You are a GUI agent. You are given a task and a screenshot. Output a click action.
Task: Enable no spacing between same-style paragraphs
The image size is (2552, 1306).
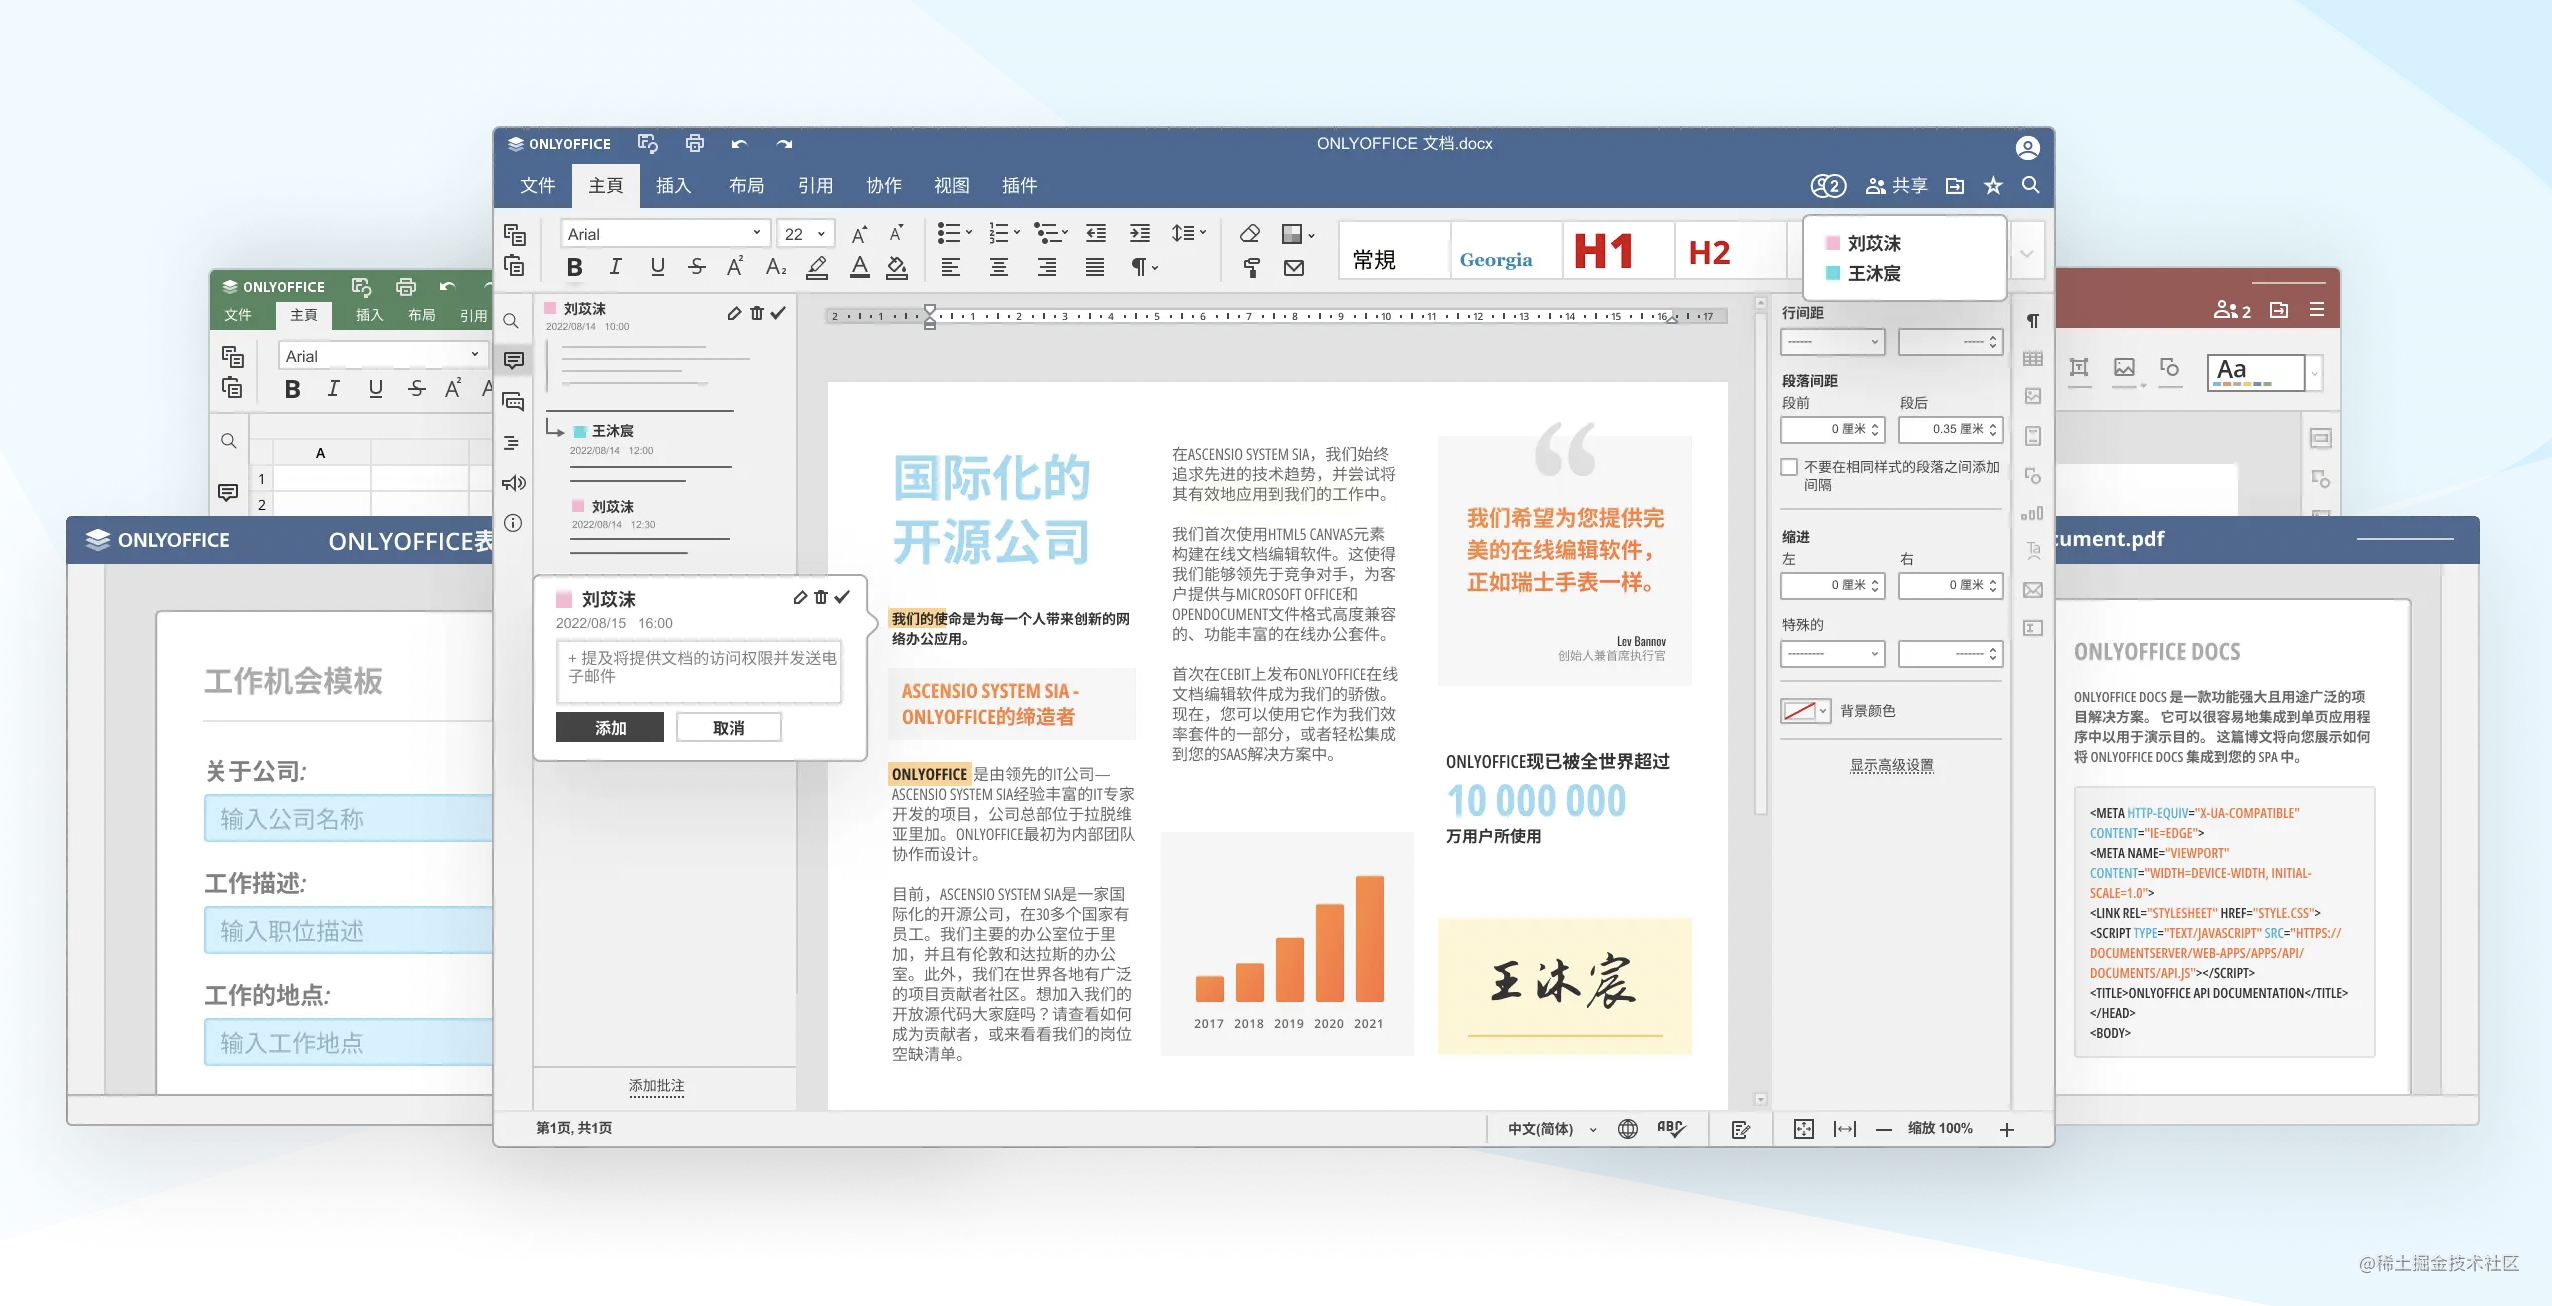coord(1789,467)
